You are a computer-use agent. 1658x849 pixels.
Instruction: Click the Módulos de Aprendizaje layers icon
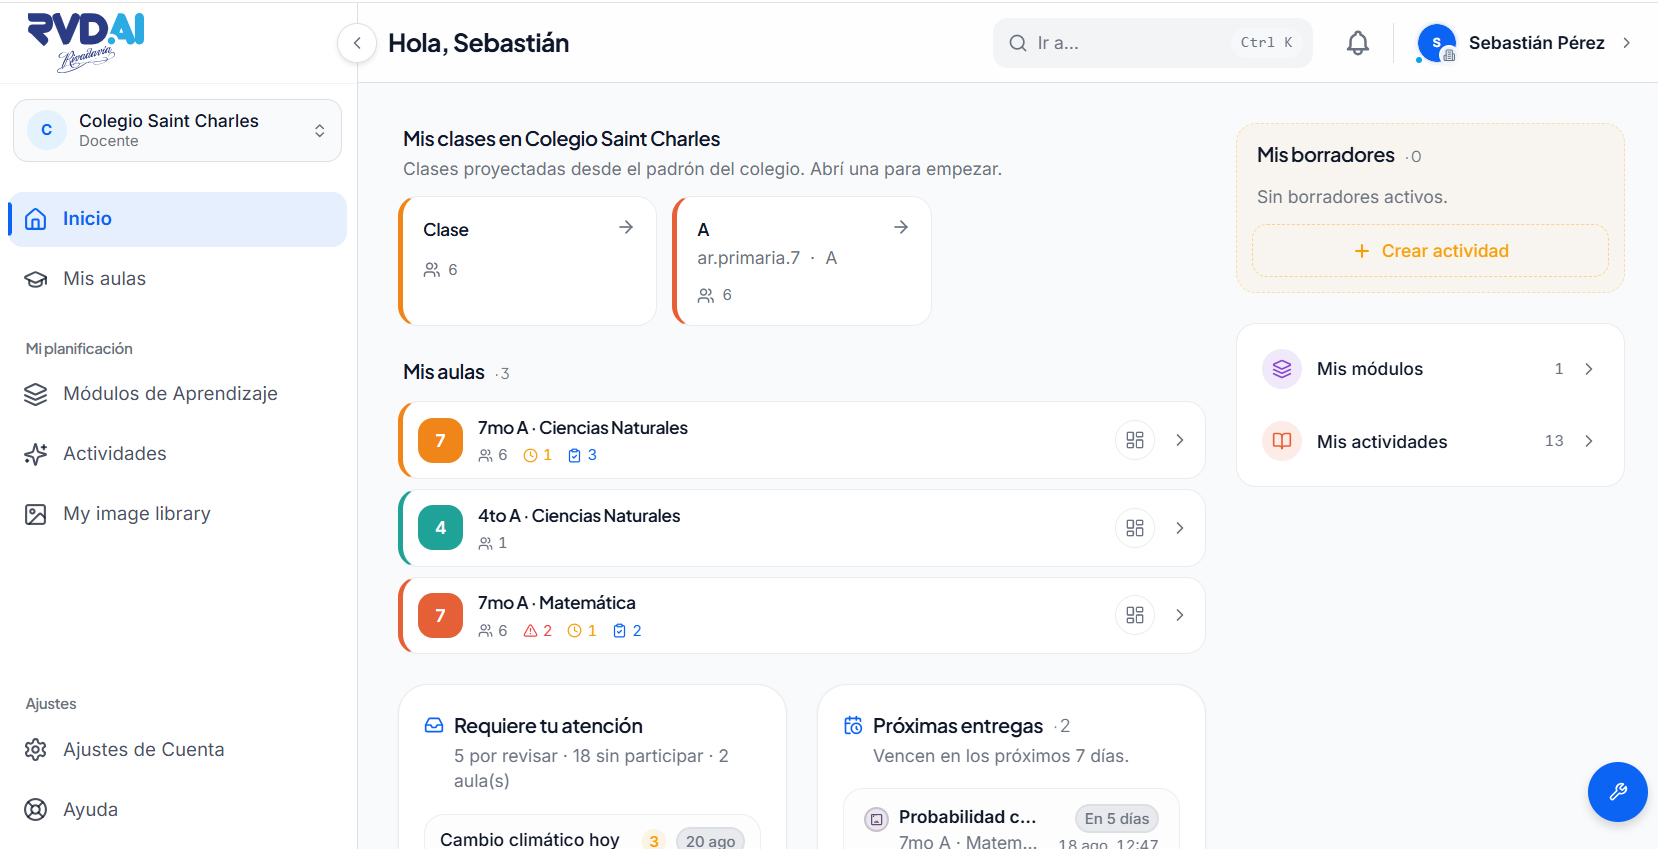pyautogui.click(x=36, y=394)
